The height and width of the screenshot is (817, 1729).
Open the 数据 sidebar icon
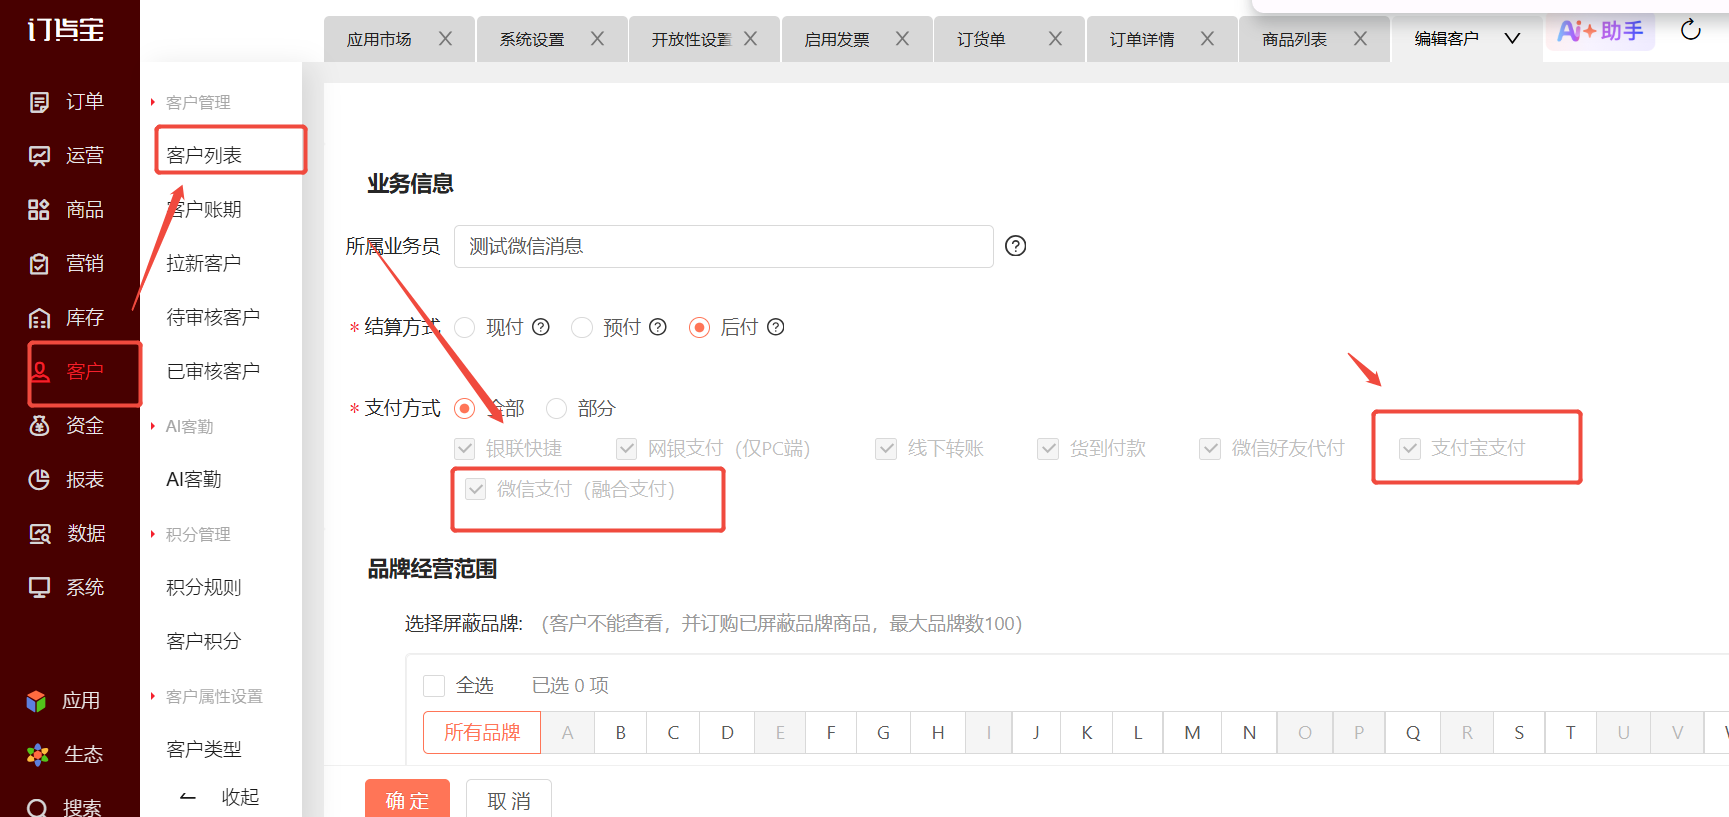point(39,534)
